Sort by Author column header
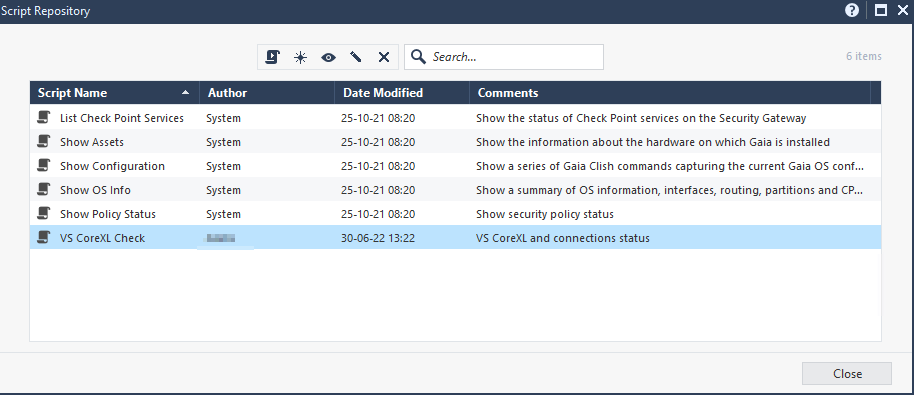Viewport: 914px width, 395px height. click(x=267, y=93)
